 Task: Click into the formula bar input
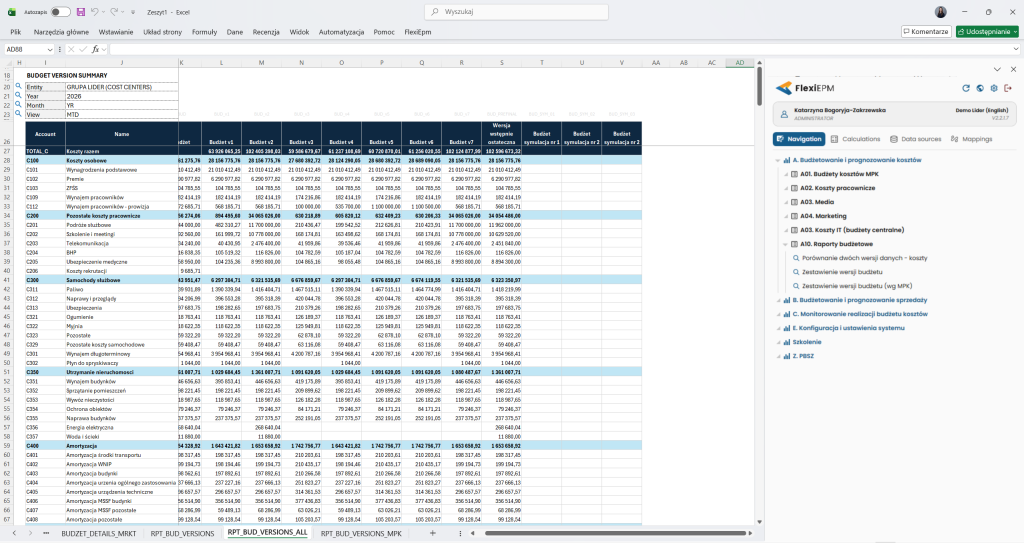coord(559,49)
